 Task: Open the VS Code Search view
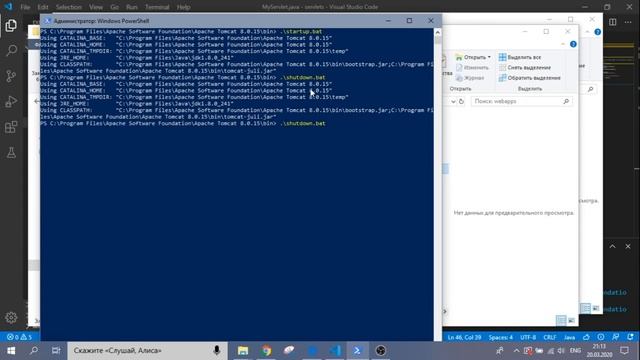pos(11,51)
